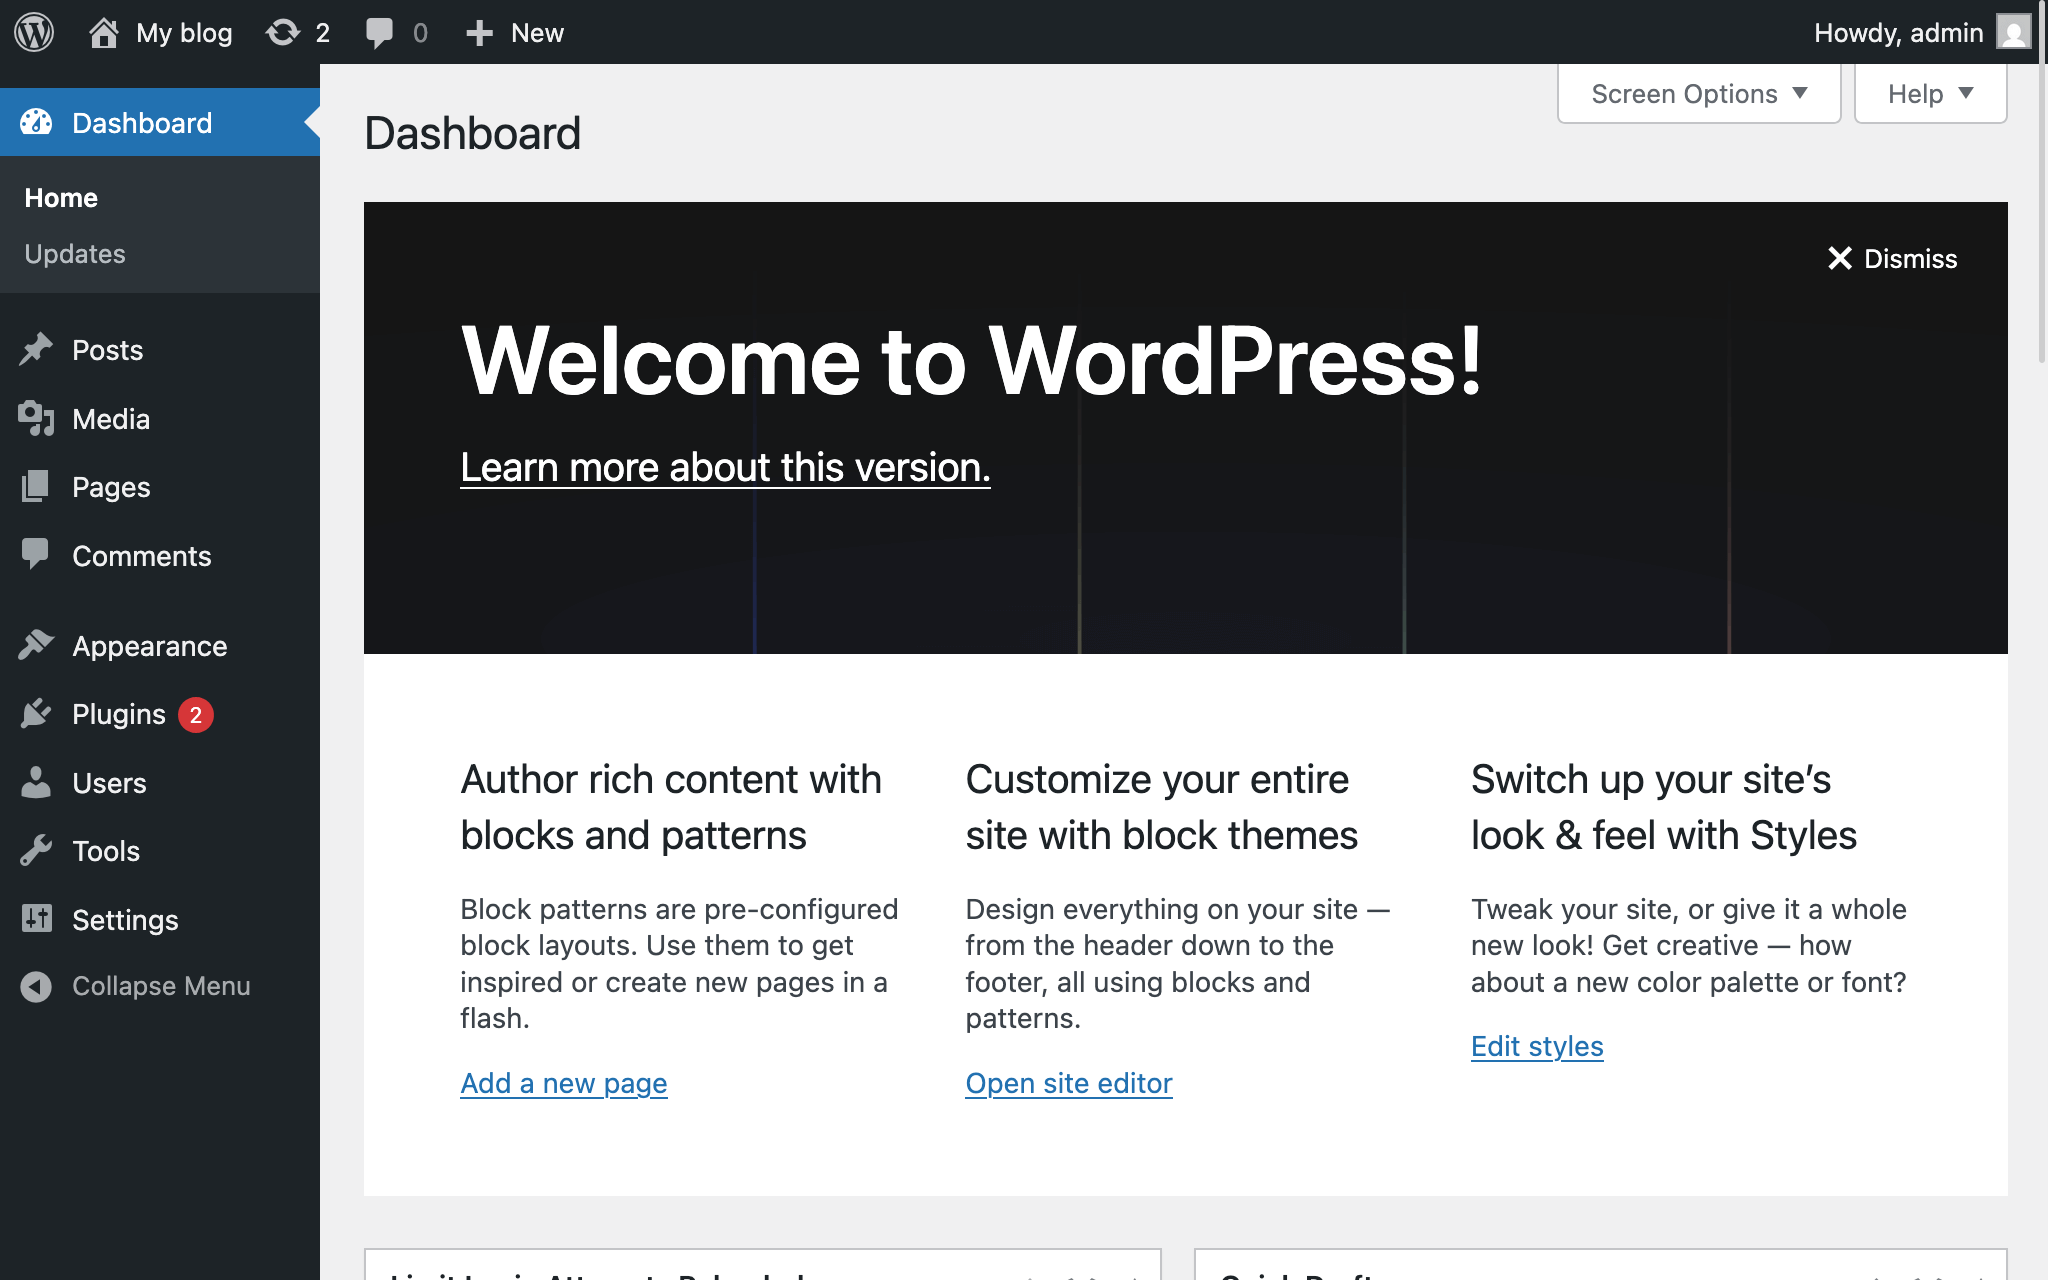This screenshot has height=1280, width=2048.
Task: Go to Updates submenu item
Action: coord(75,254)
